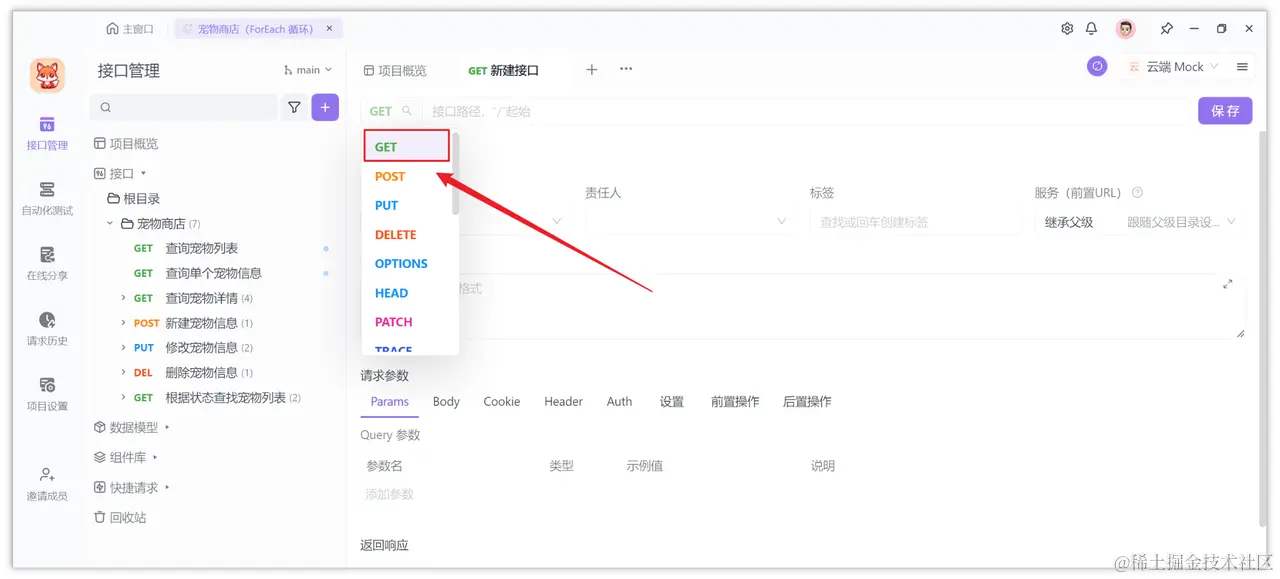
Task: Switch to the Body tab under 请求参数
Action: (445, 401)
